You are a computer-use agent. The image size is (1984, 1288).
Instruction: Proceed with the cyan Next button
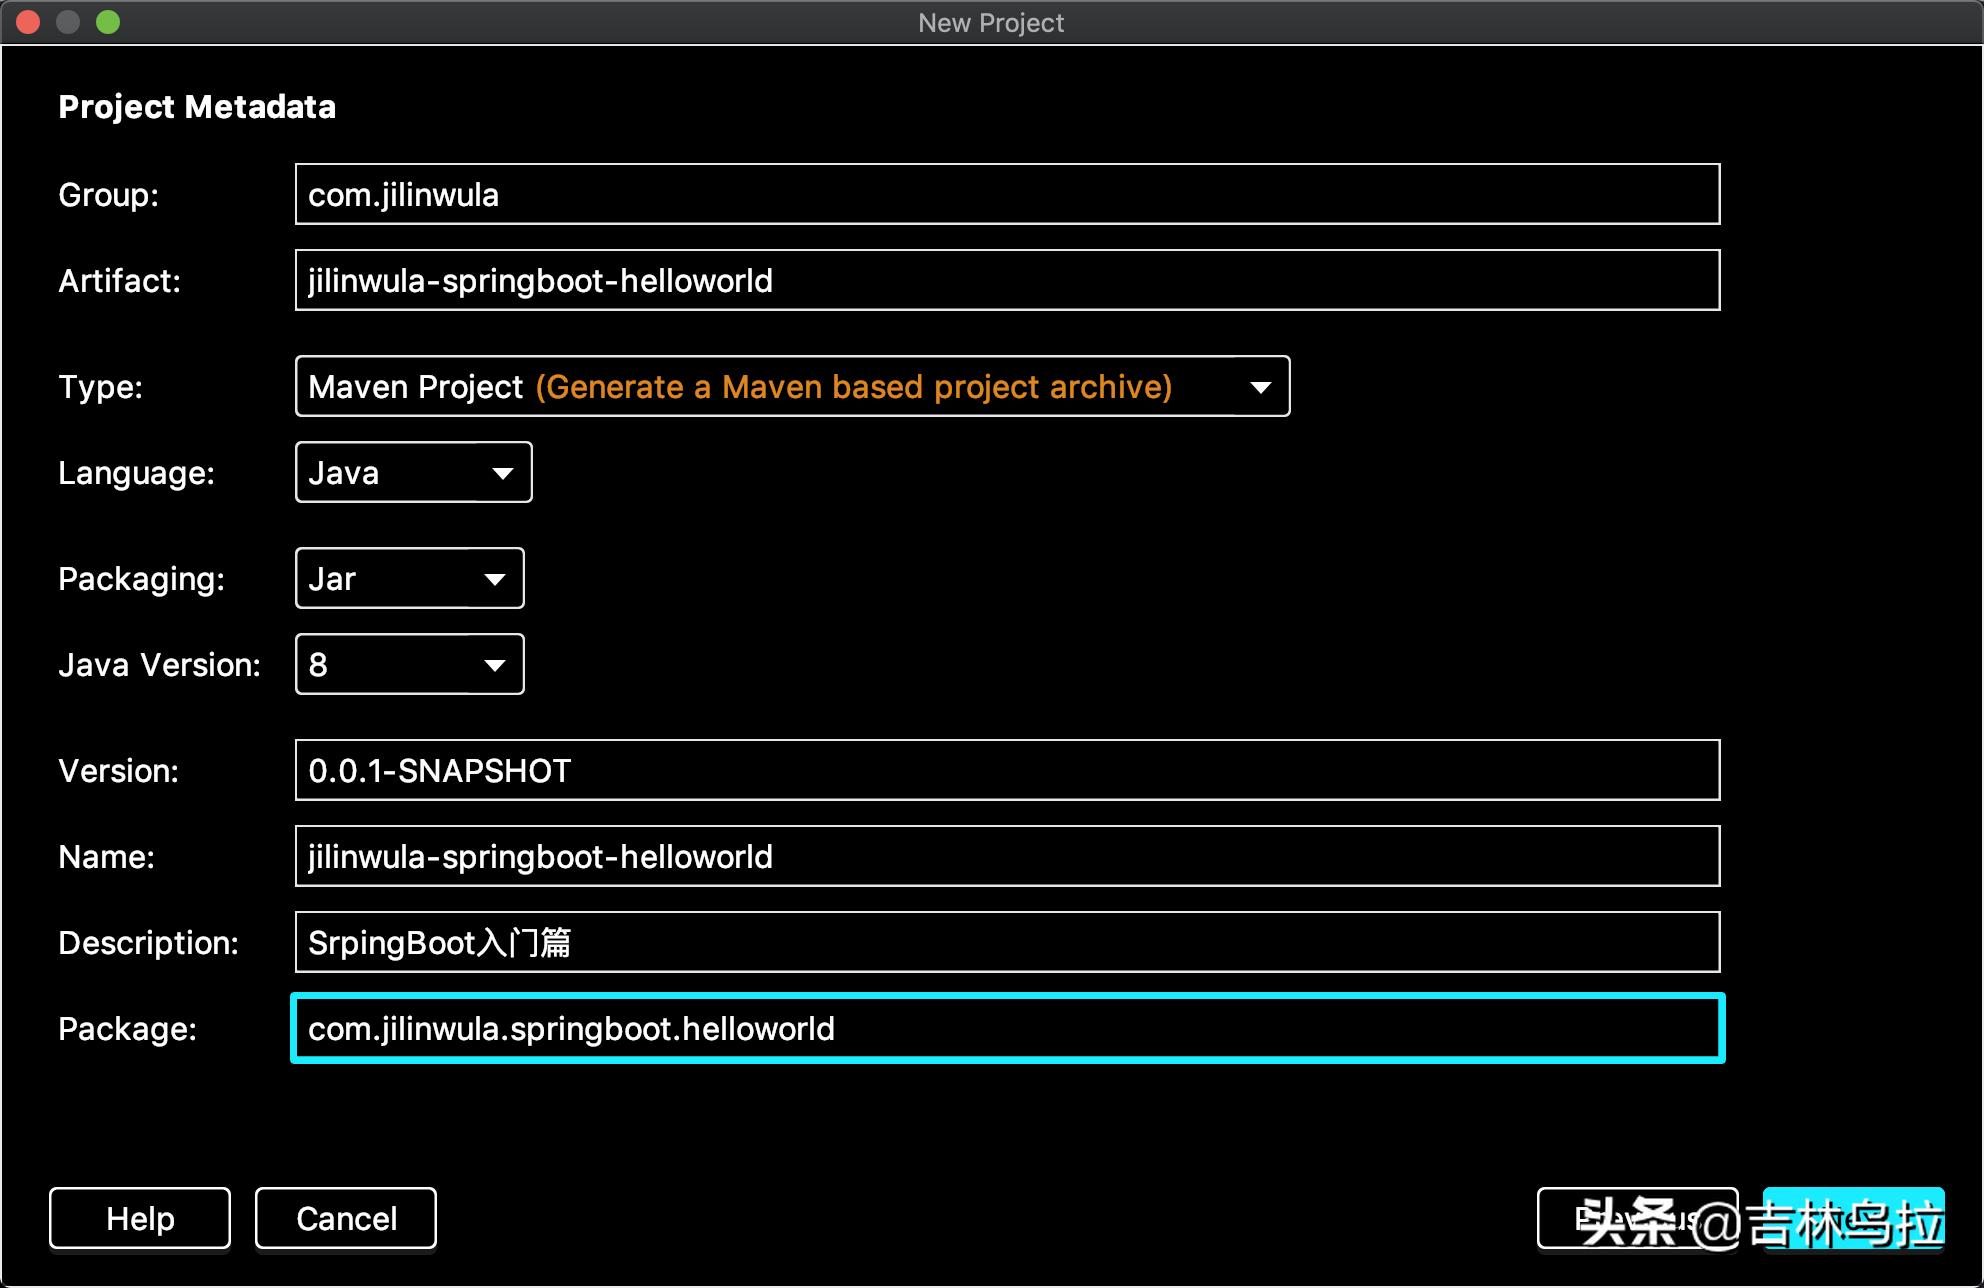coord(1853,1218)
